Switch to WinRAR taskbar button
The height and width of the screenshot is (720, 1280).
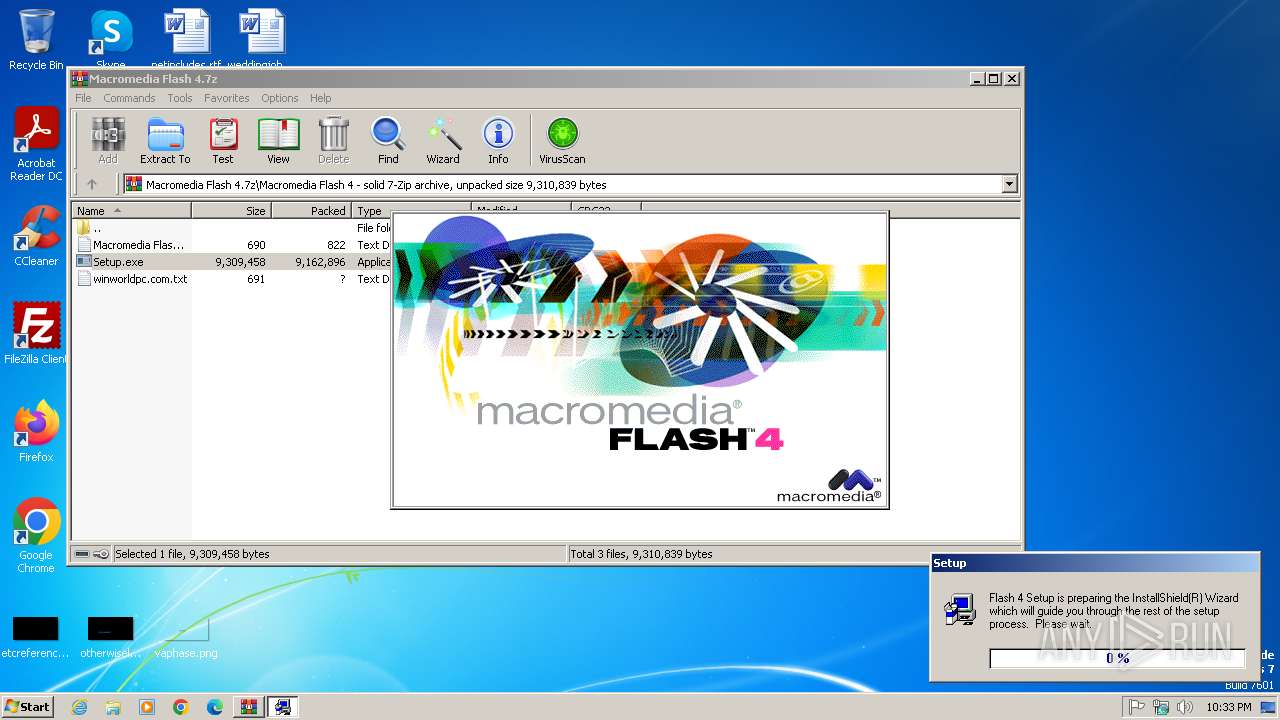click(249, 707)
